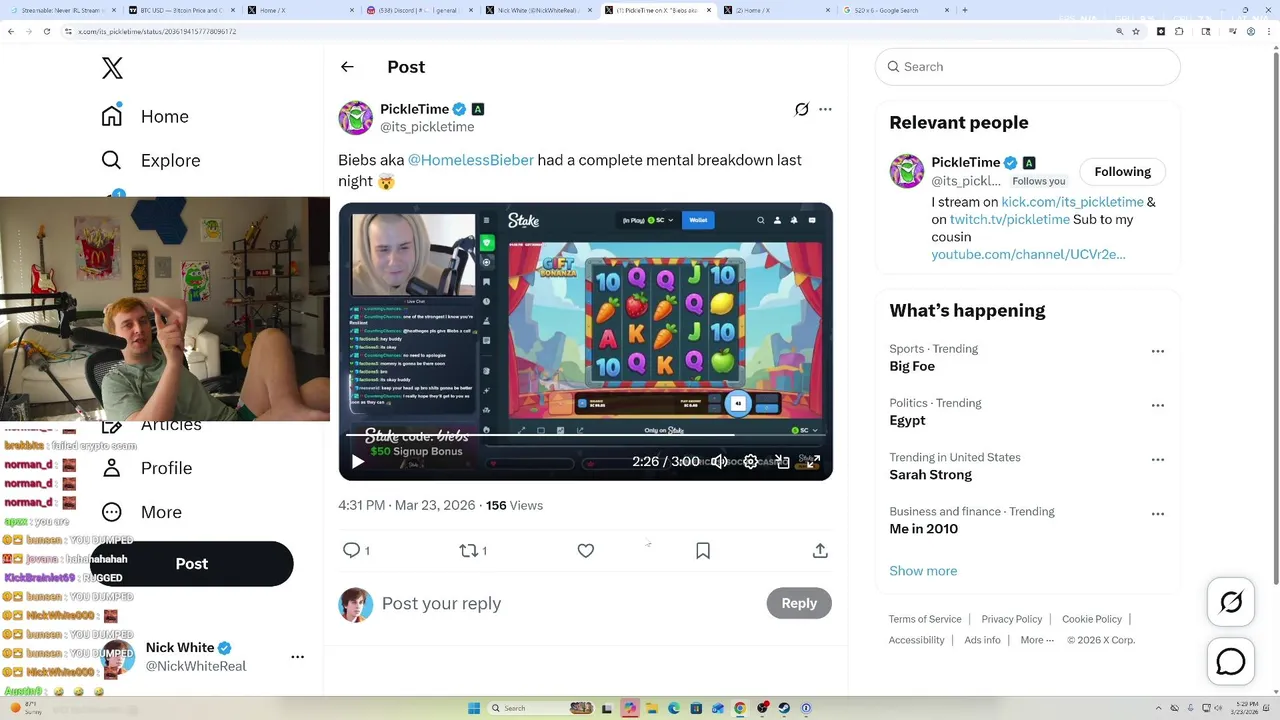The image size is (1280, 720).
Task: Switch to Discord general browser tab
Action: (x=418, y=10)
